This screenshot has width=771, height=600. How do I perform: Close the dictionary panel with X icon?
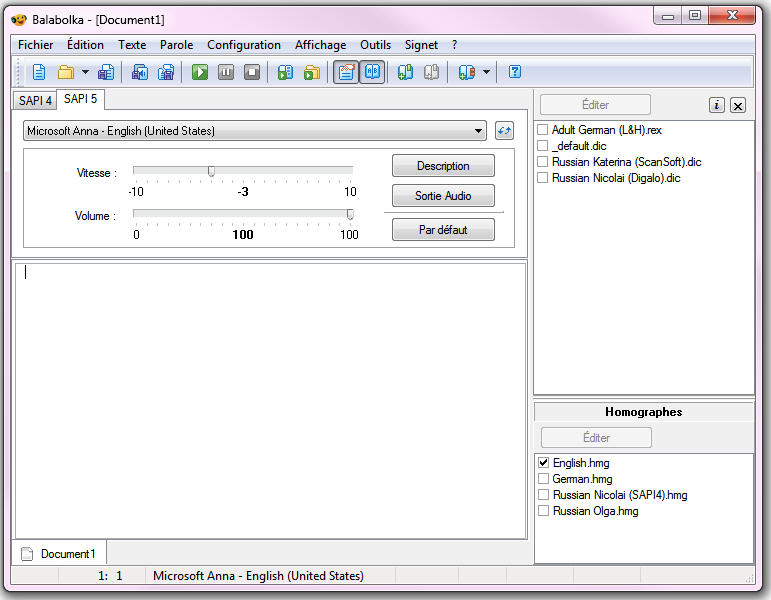(x=738, y=105)
